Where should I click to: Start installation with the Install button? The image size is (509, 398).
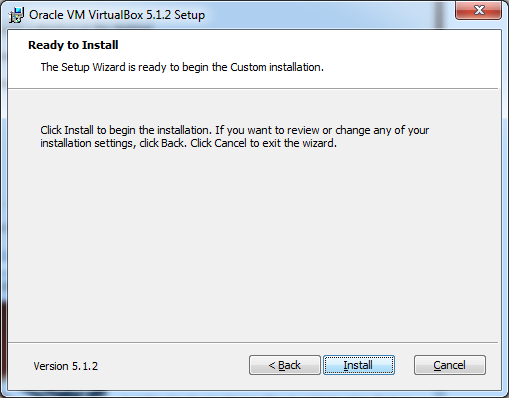pyautogui.click(x=359, y=365)
